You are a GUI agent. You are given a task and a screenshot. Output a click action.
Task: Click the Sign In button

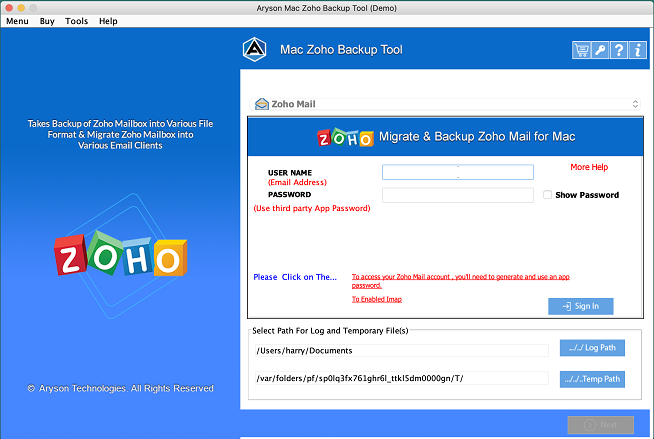(581, 306)
